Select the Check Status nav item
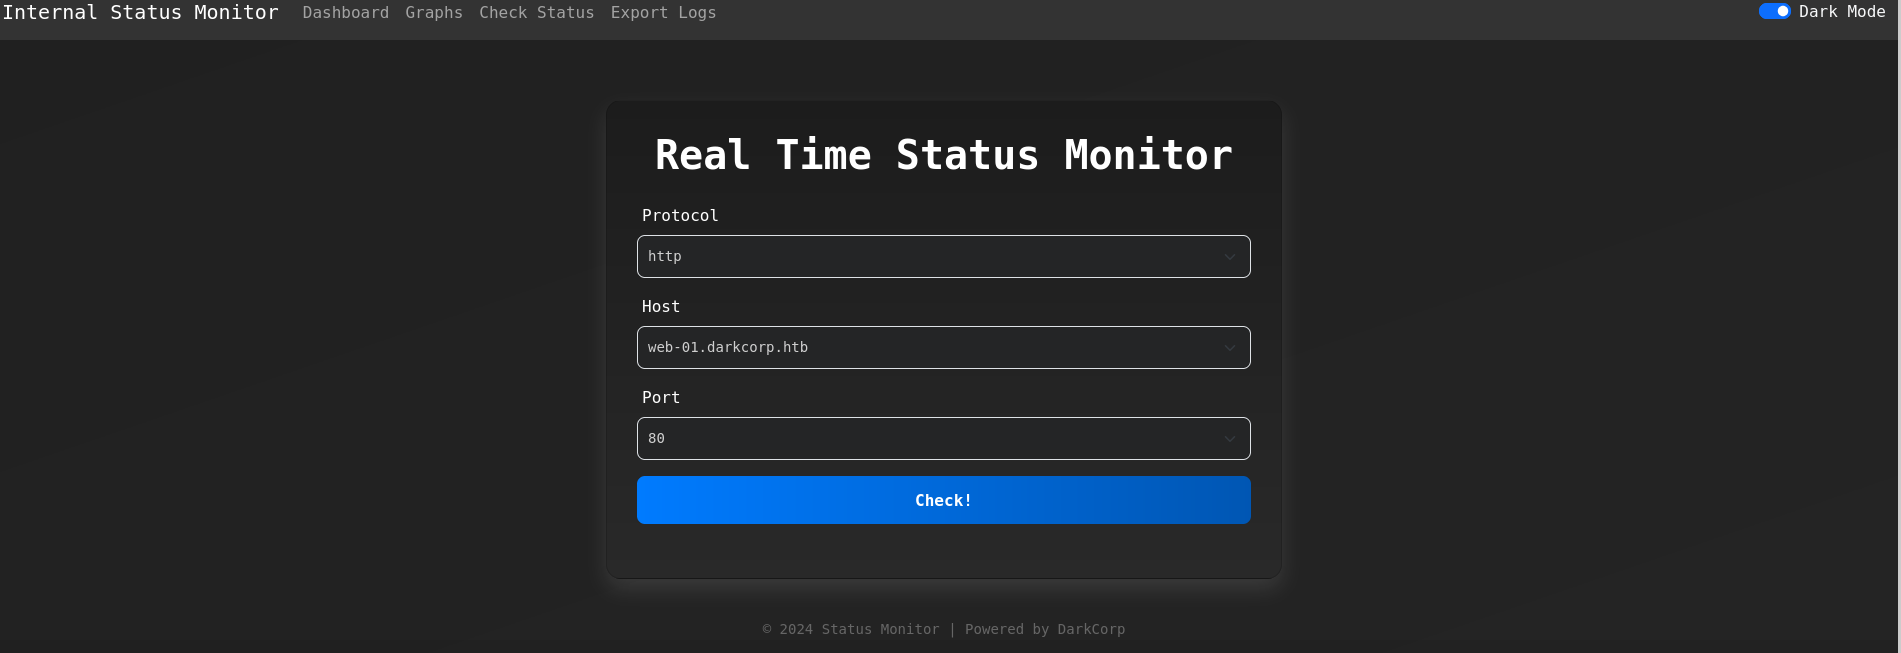Image resolution: width=1901 pixels, height=653 pixels. coord(536,13)
